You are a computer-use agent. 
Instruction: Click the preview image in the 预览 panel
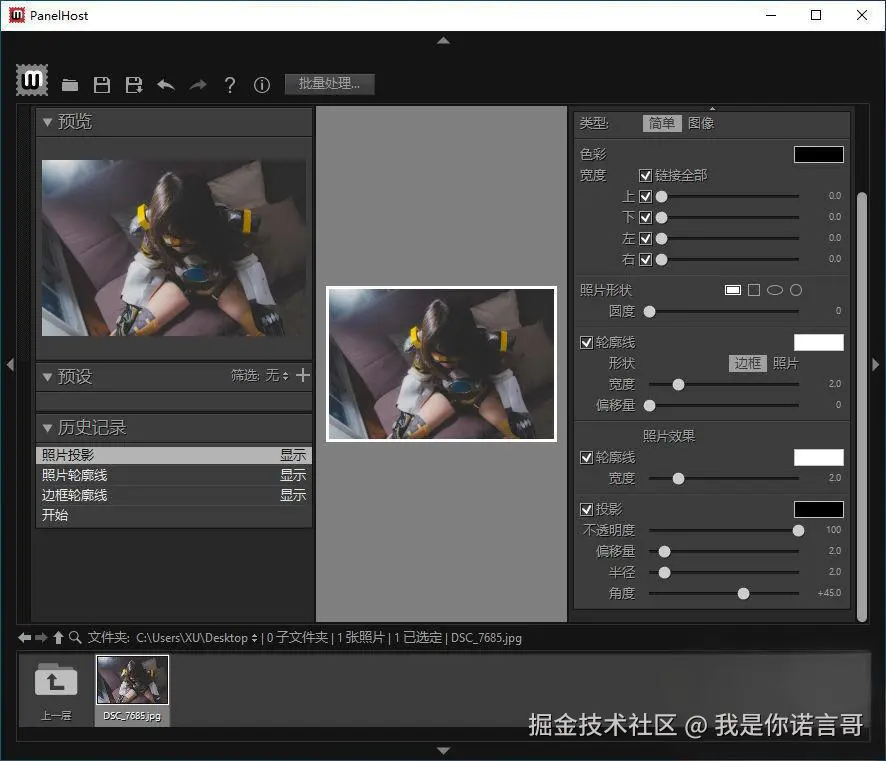[x=173, y=247]
